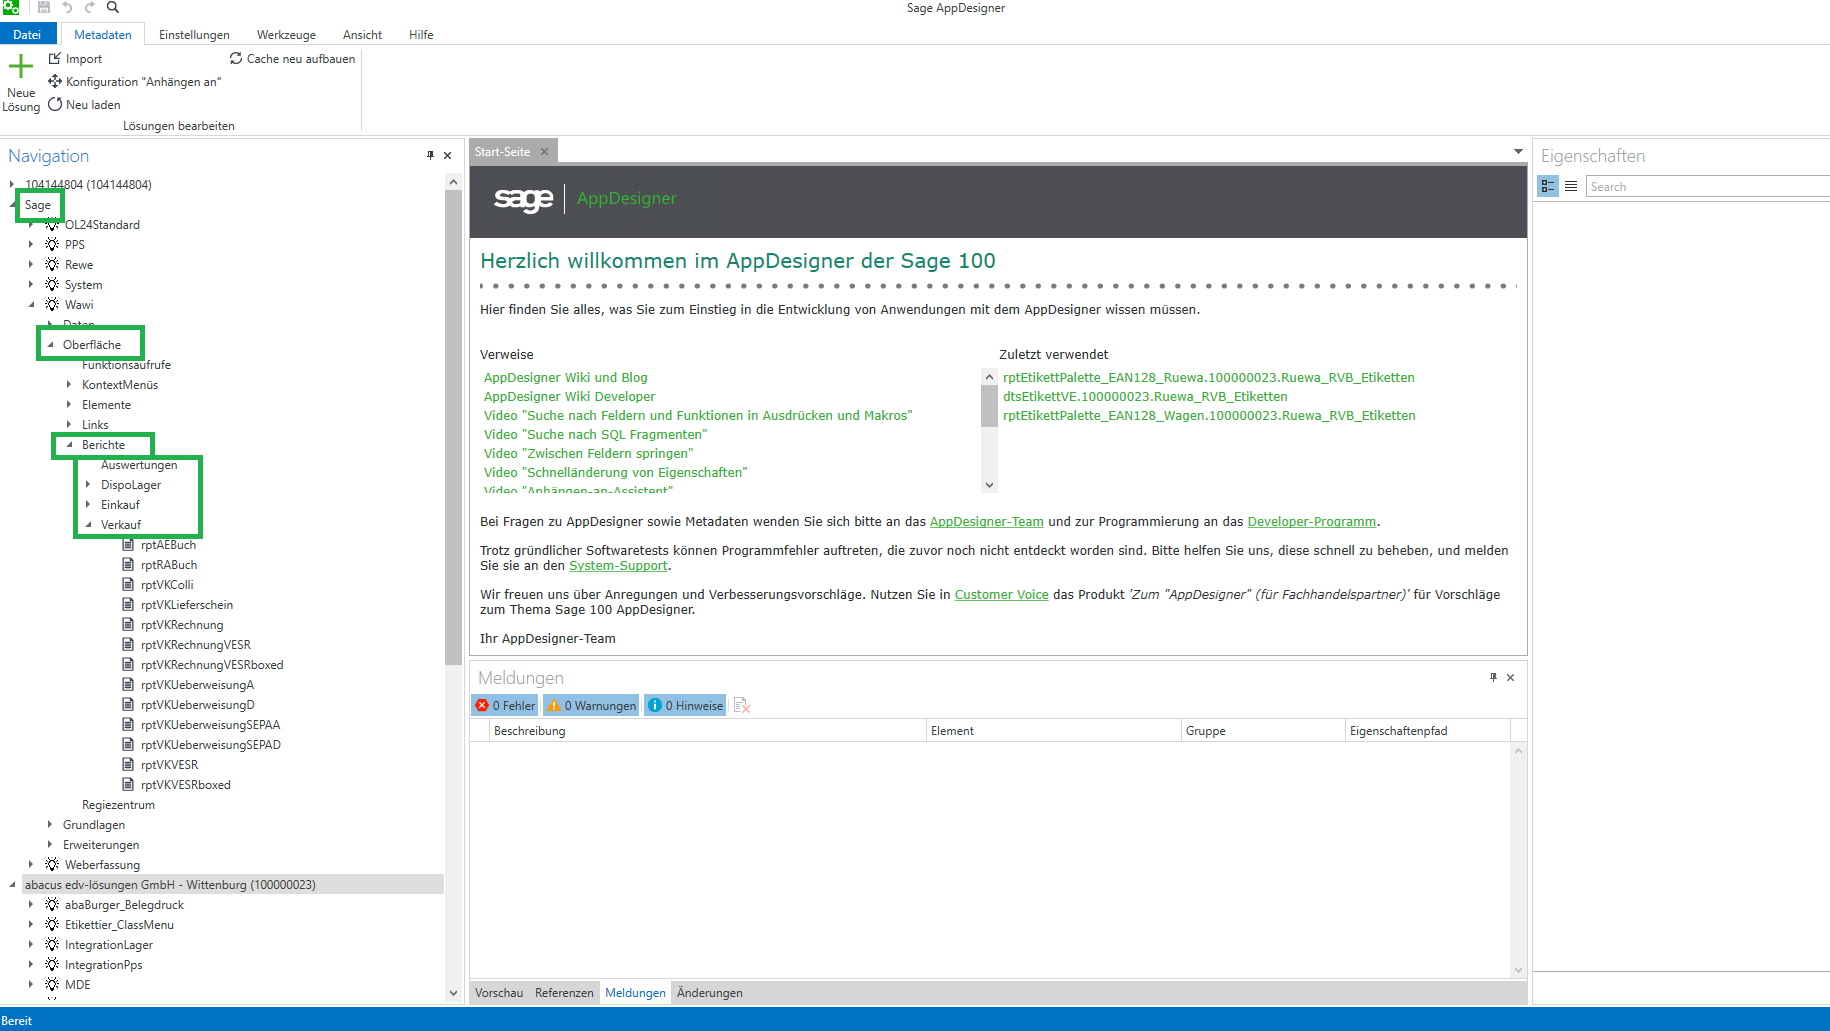This screenshot has height=1031, width=1830.
Task: Click the Customer Voice link
Action: pos(1001,595)
